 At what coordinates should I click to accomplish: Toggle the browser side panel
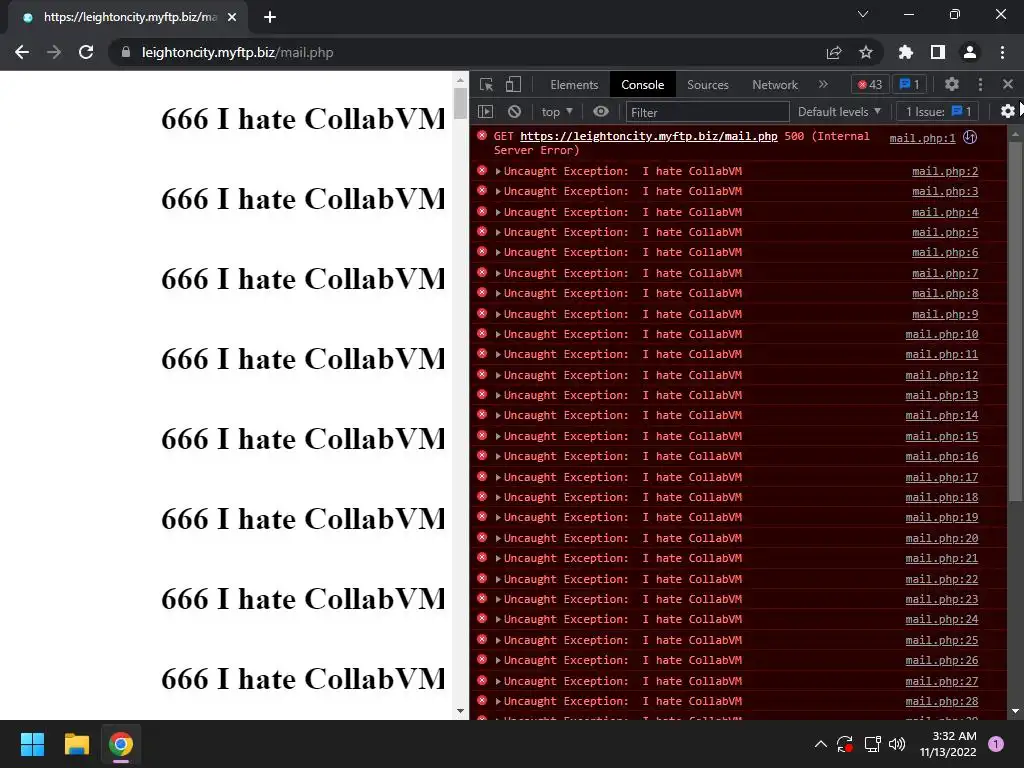tap(938, 52)
